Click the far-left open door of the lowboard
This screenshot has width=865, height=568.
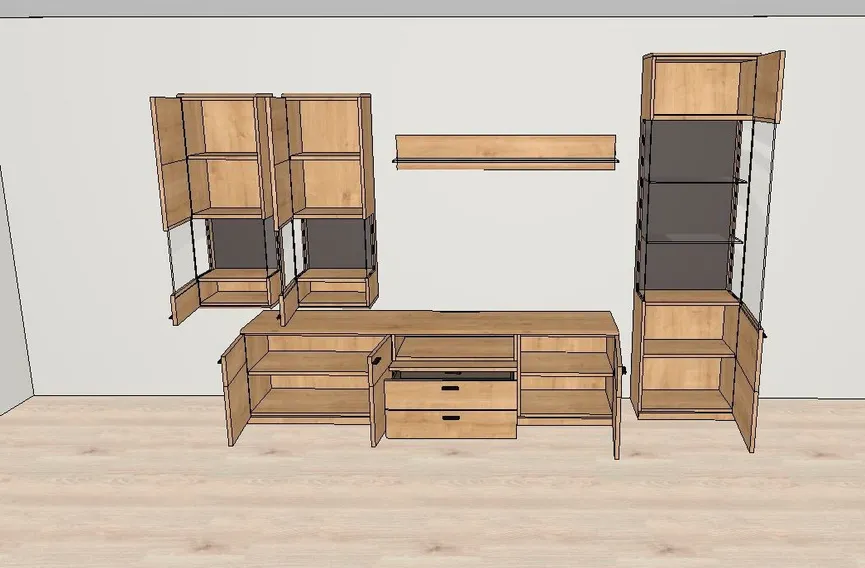pyautogui.click(x=233, y=390)
